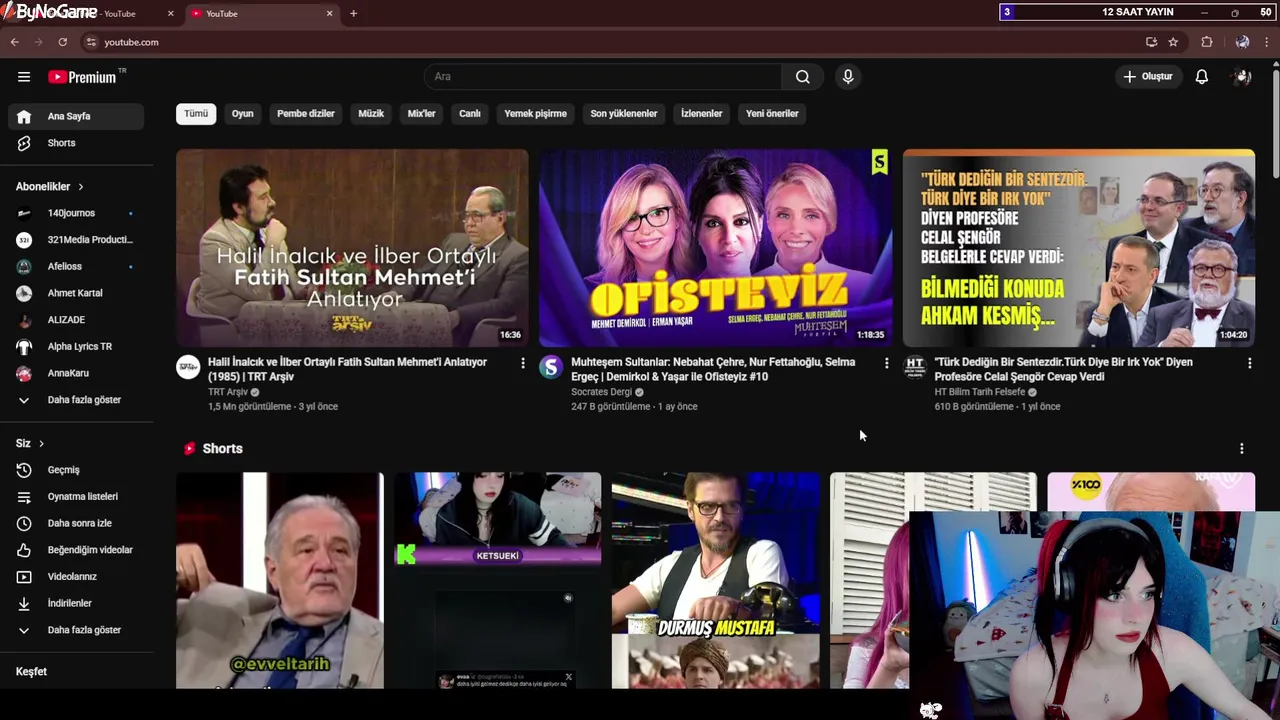Viewport: 1280px width, 720px height.
Task: Go to YouTube Premium home logo
Action: [82, 77]
